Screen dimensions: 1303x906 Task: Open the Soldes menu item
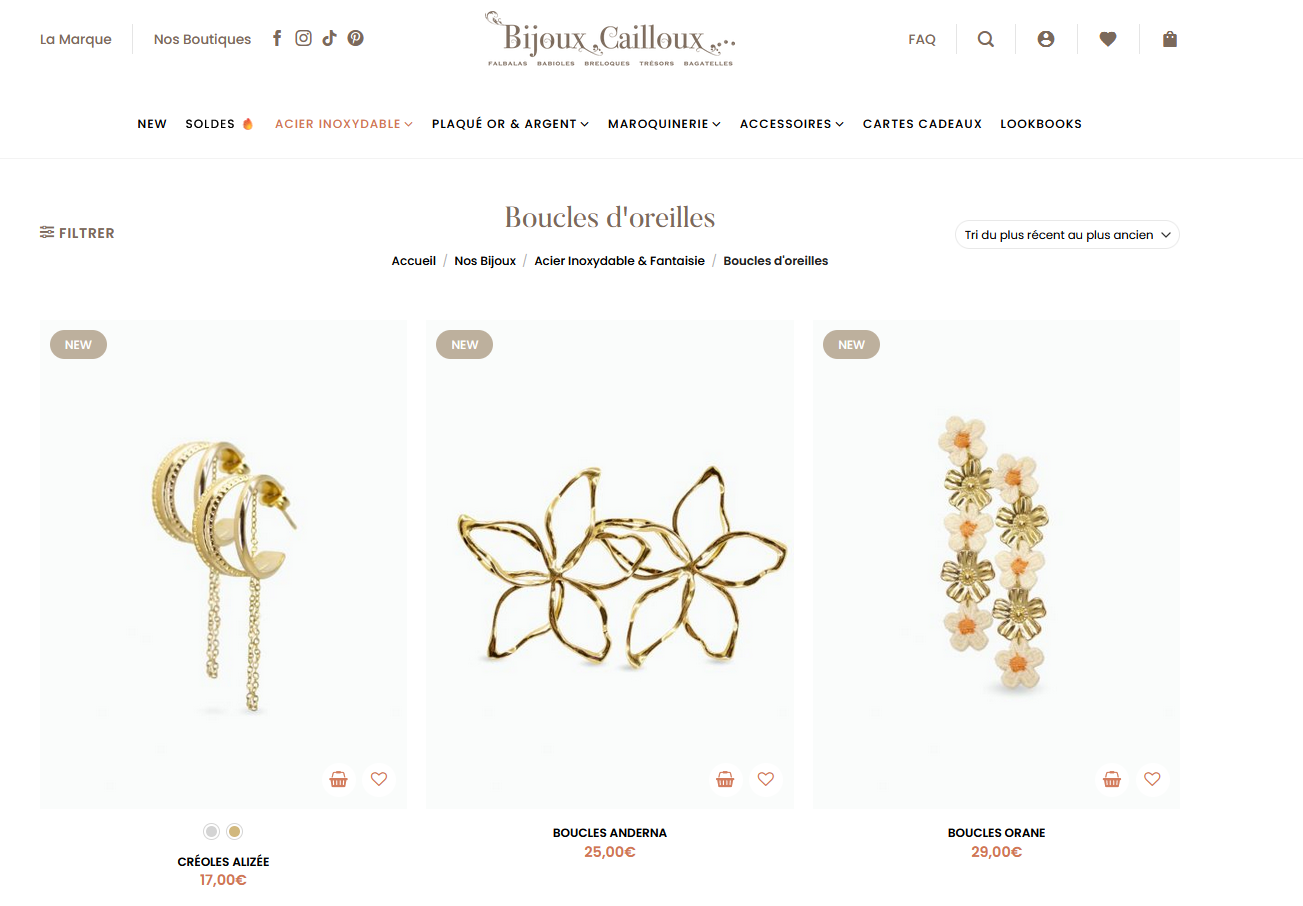[220, 124]
